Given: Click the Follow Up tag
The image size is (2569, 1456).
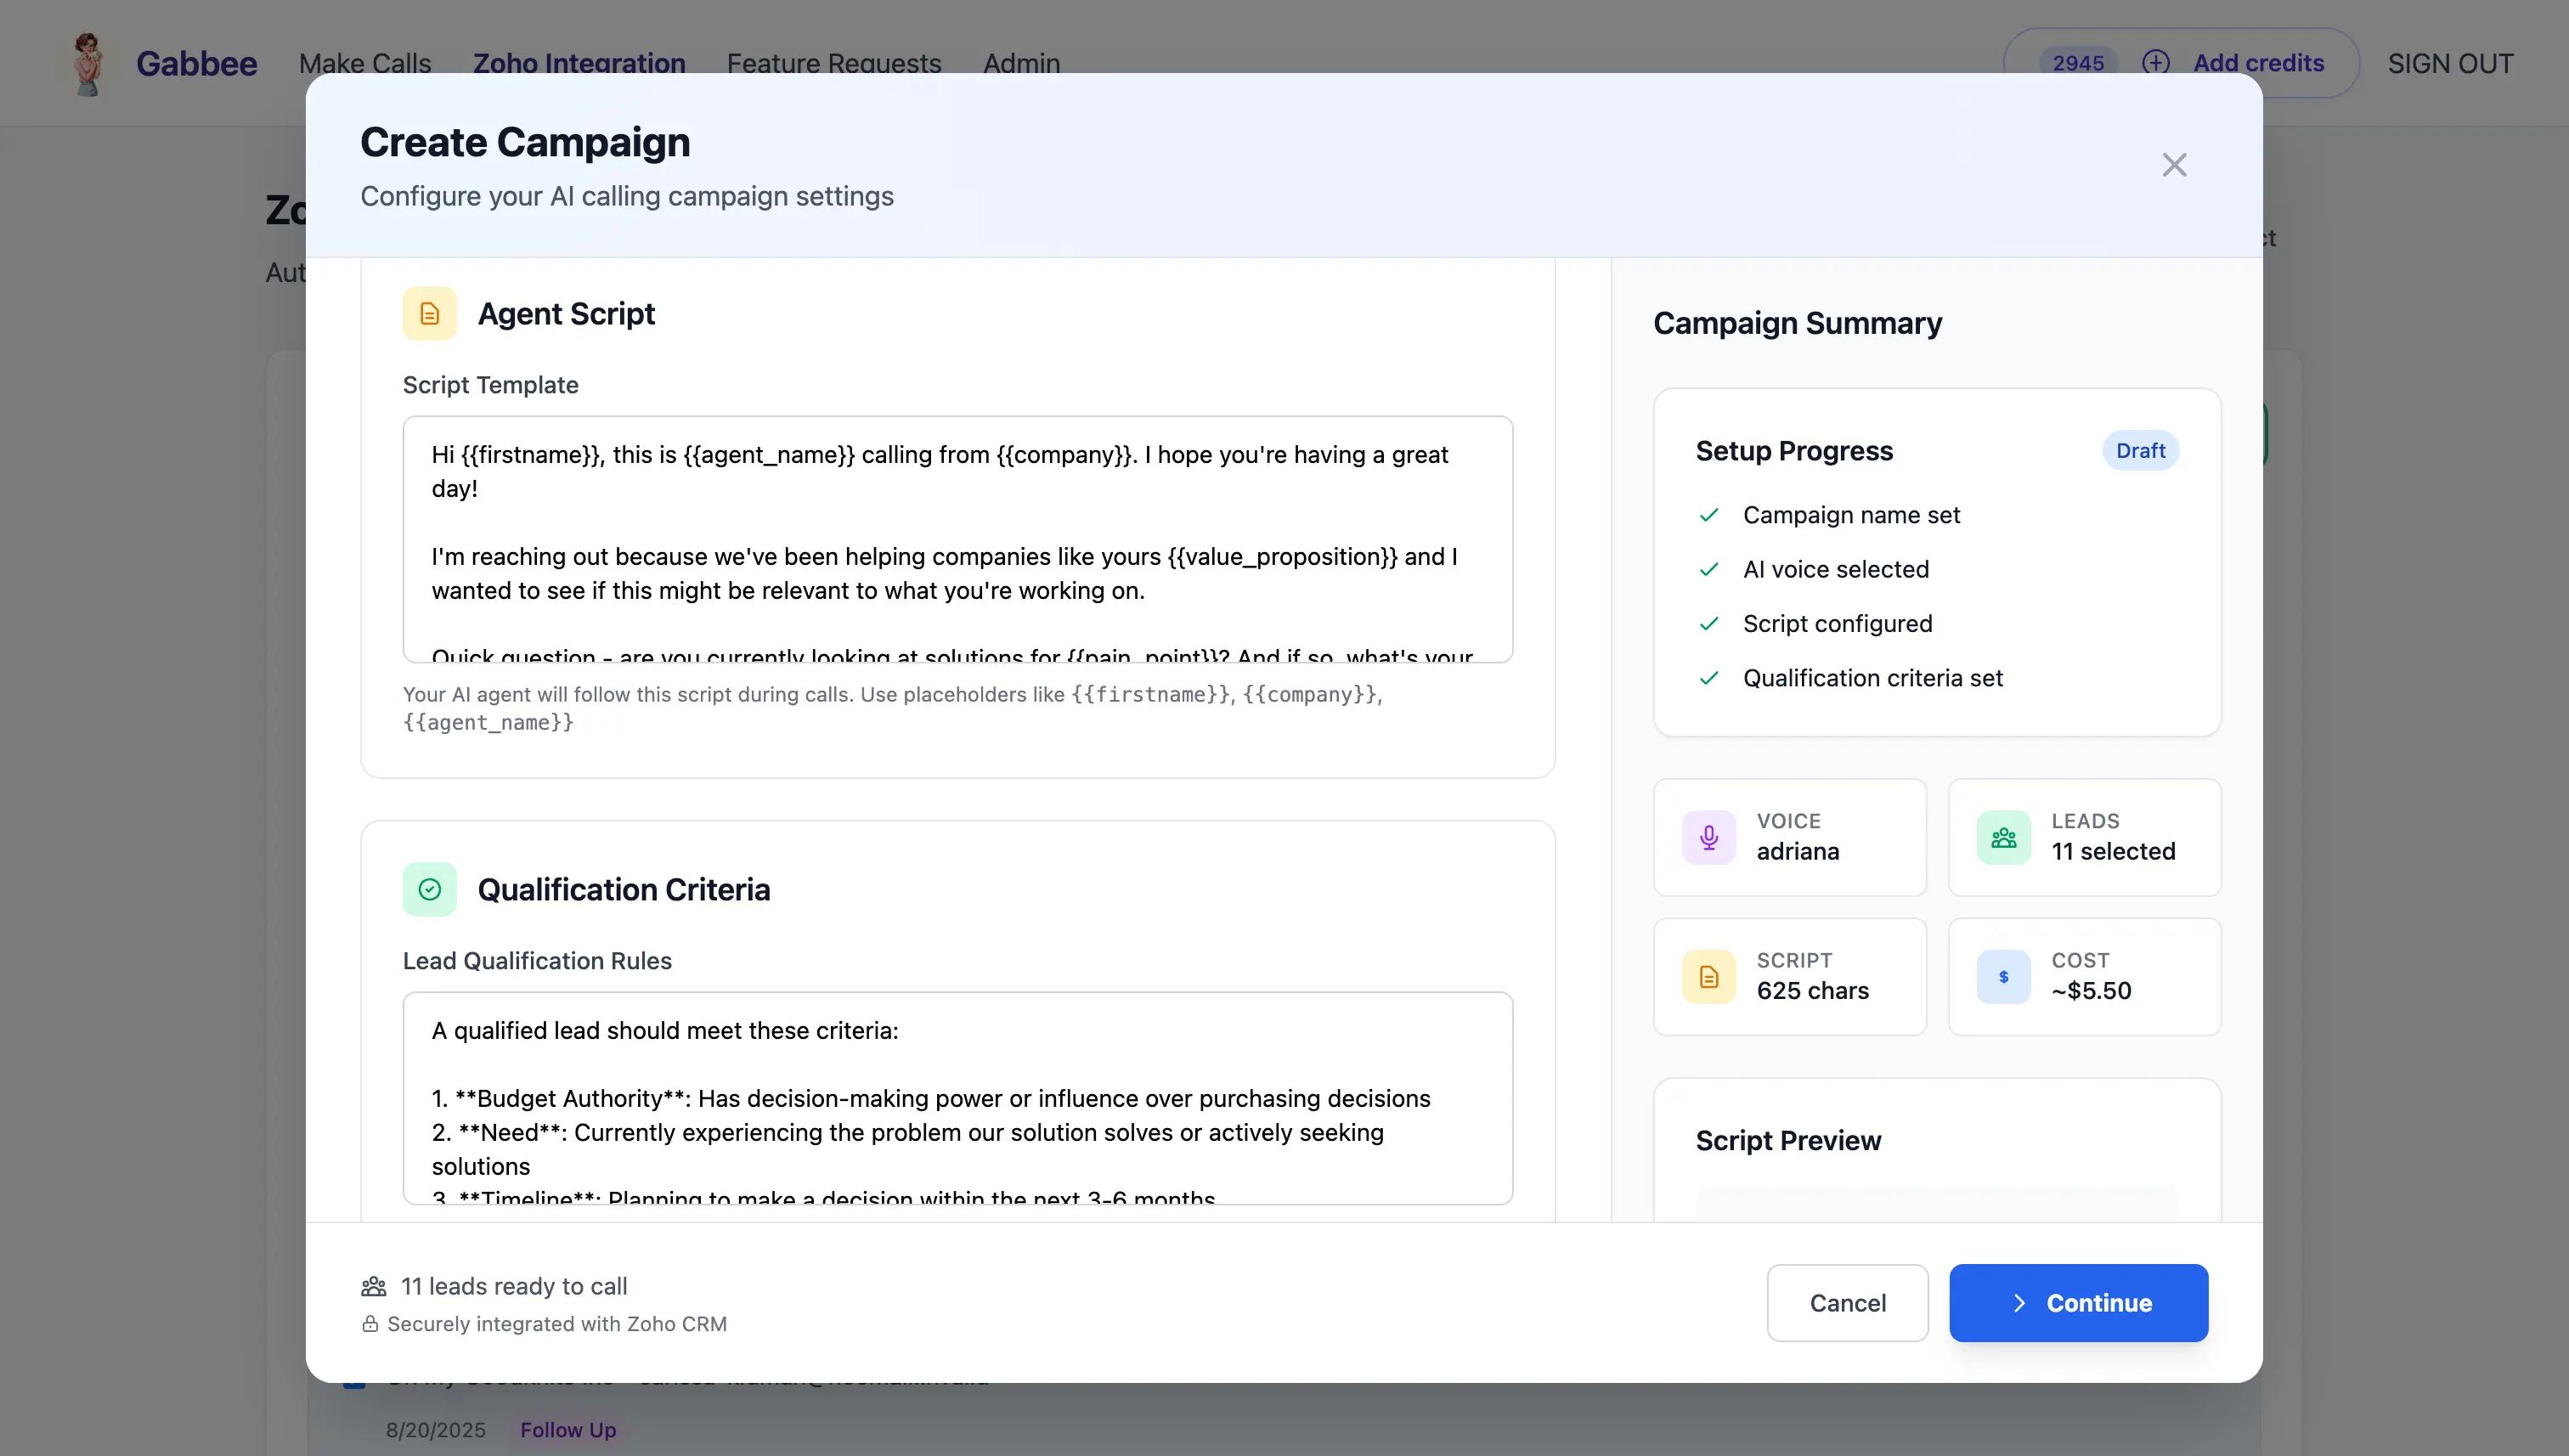Looking at the screenshot, I should [x=568, y=1429].
